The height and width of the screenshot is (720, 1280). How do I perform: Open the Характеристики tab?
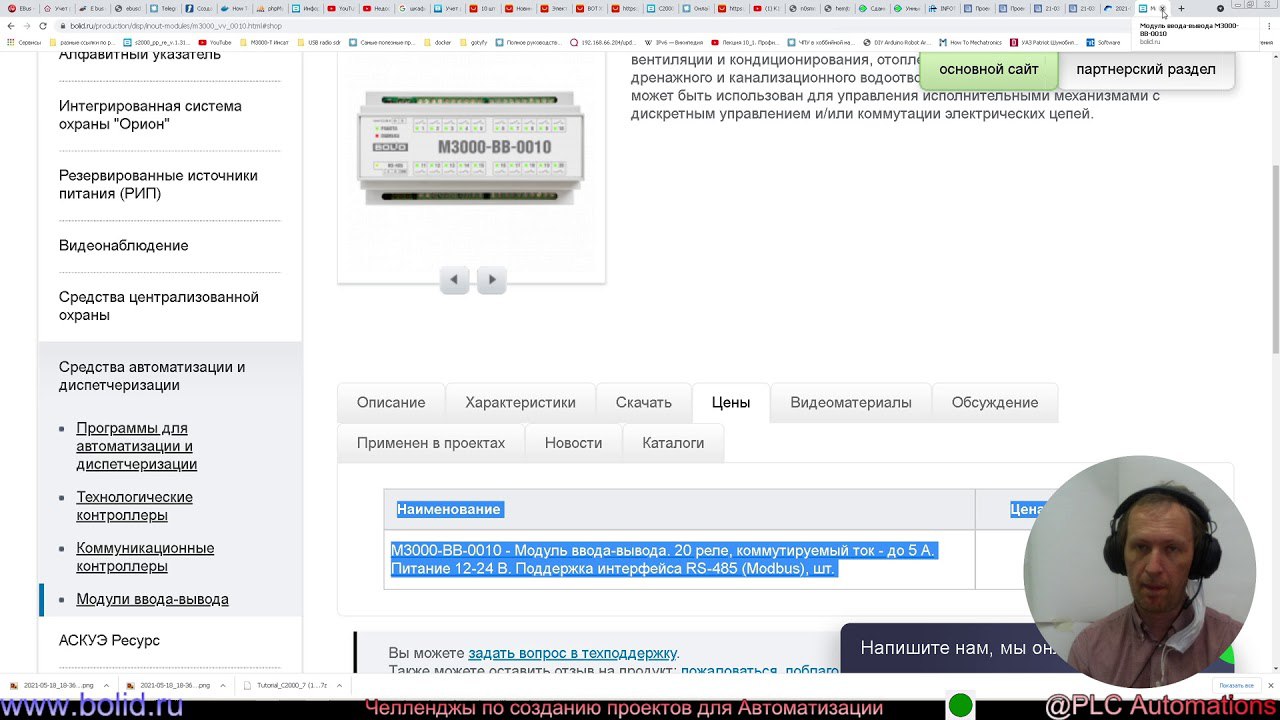[520, 403]
